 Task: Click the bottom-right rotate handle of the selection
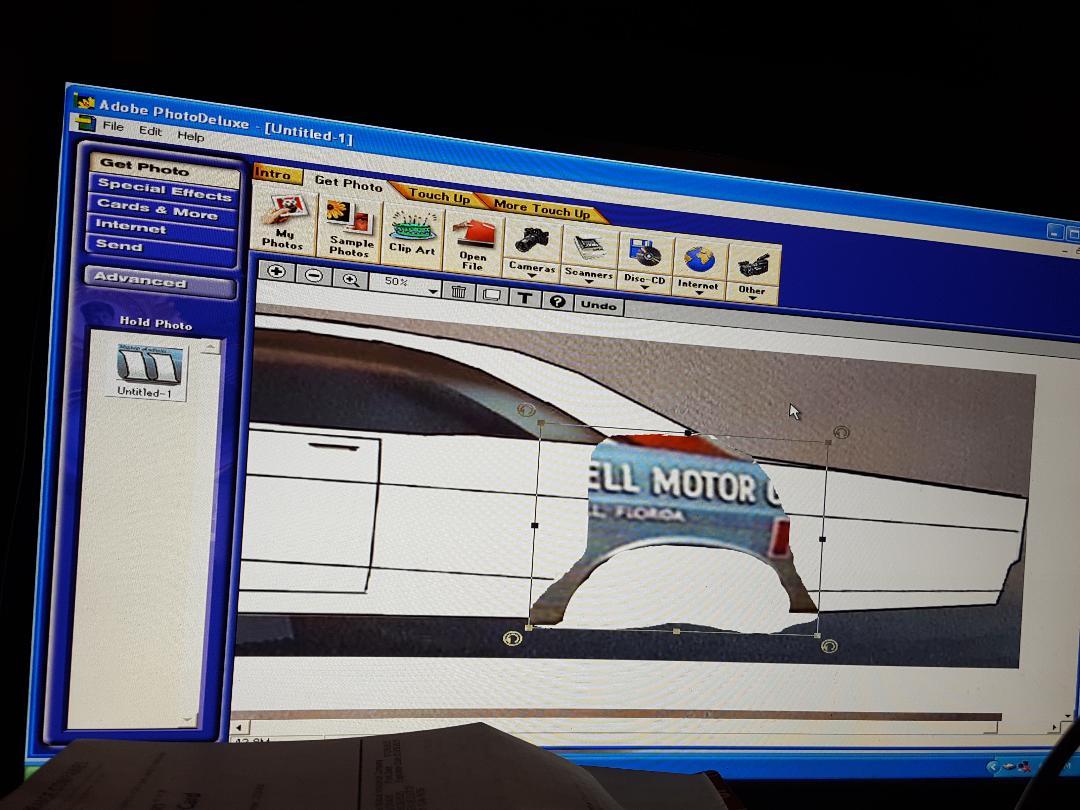coord(829,646)
